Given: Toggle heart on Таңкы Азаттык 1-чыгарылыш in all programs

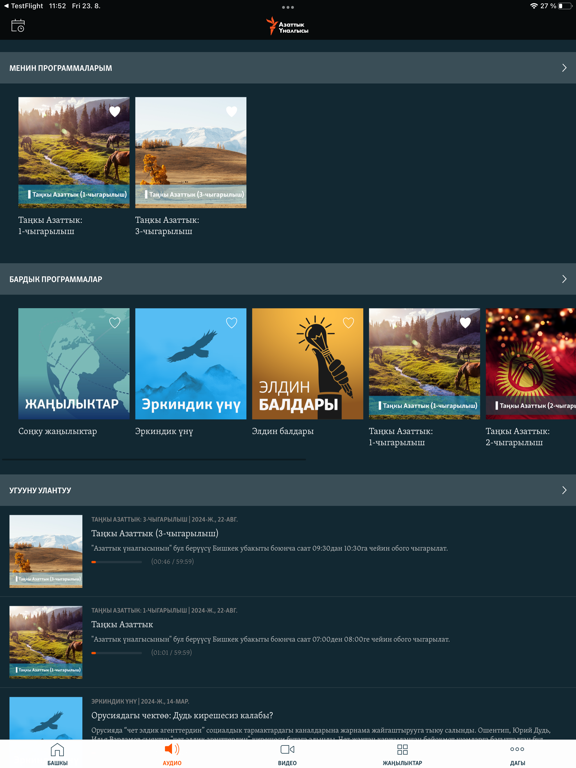Looking at the screenshot, I should [x=465, y=322].
